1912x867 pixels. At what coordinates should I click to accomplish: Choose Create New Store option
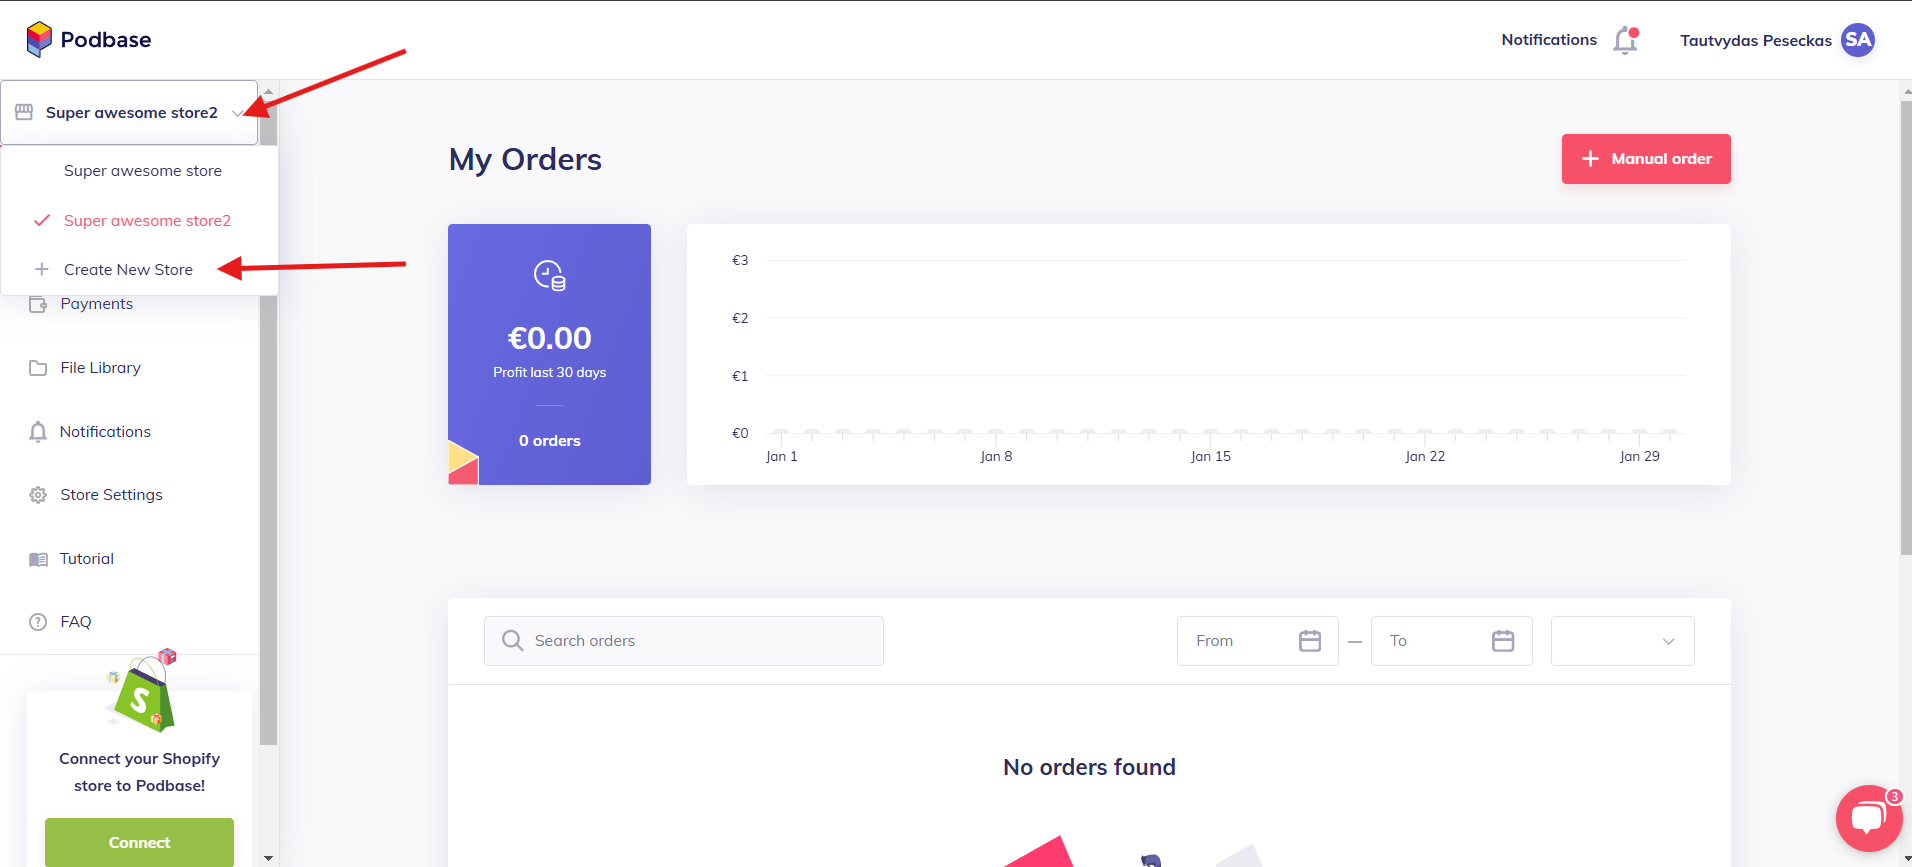(128, 270)
